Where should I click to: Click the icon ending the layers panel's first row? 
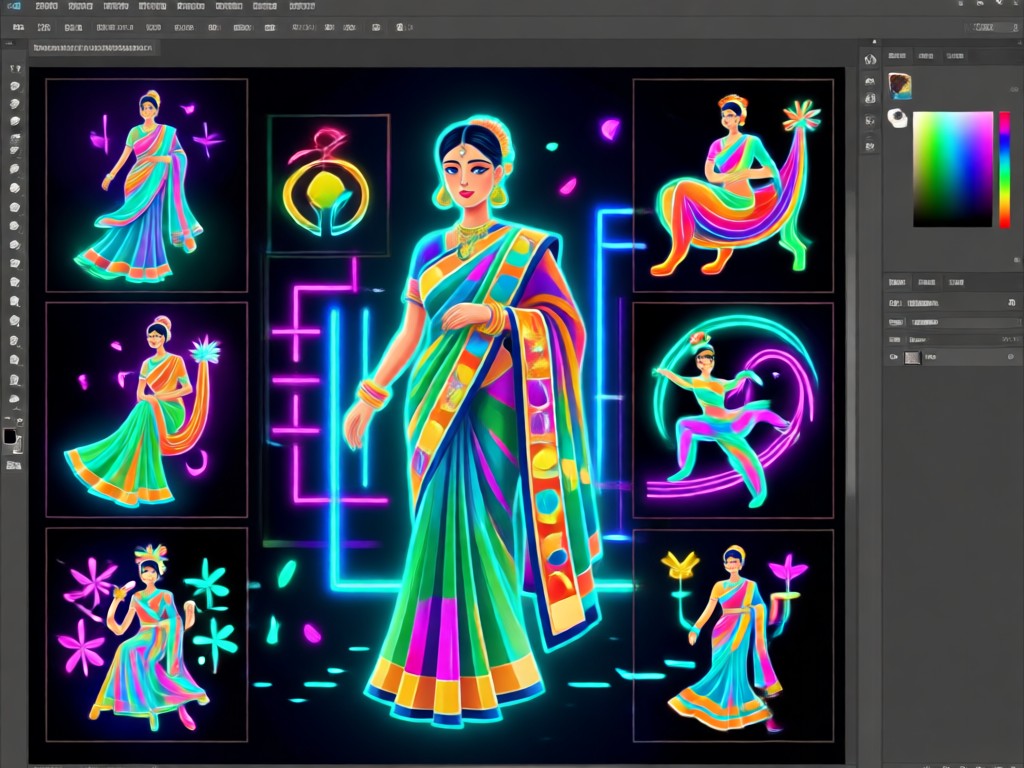point(1012,303)
